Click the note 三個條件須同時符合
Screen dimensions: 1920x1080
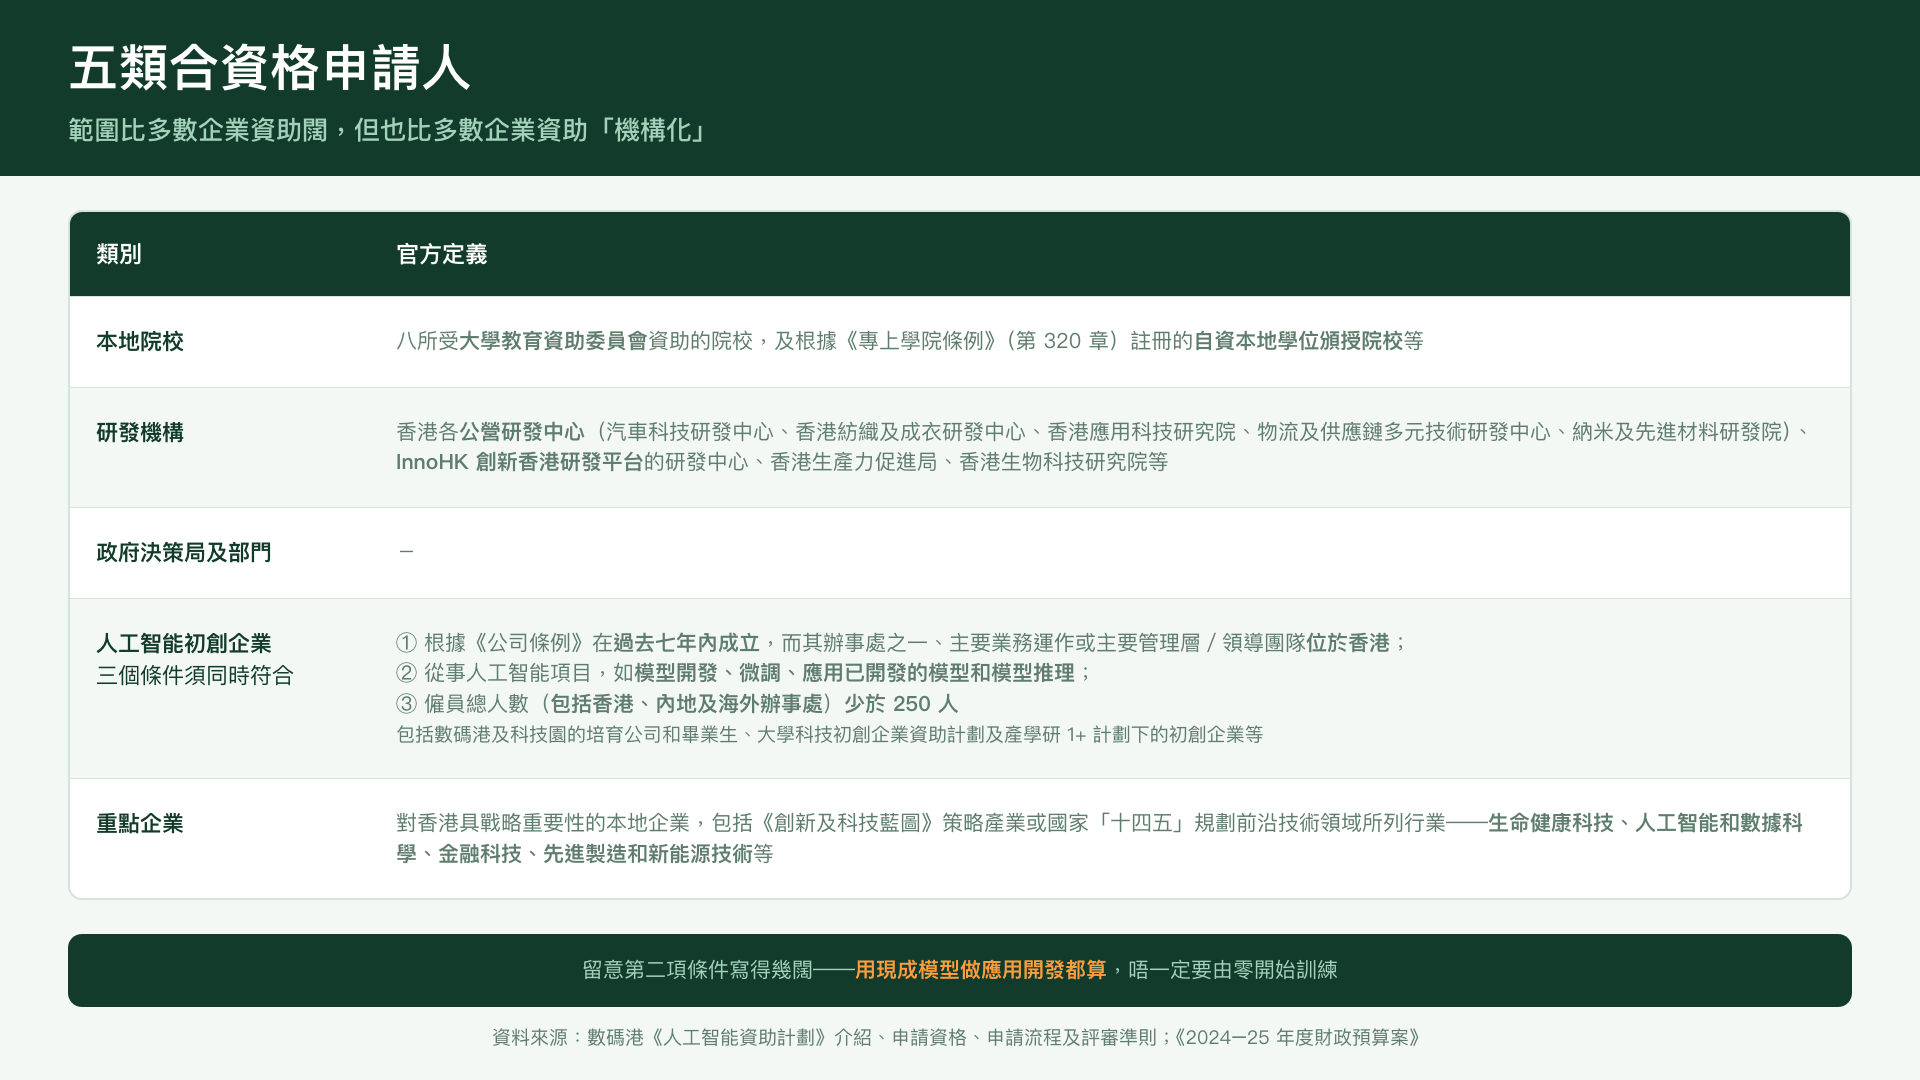(194, 675)
